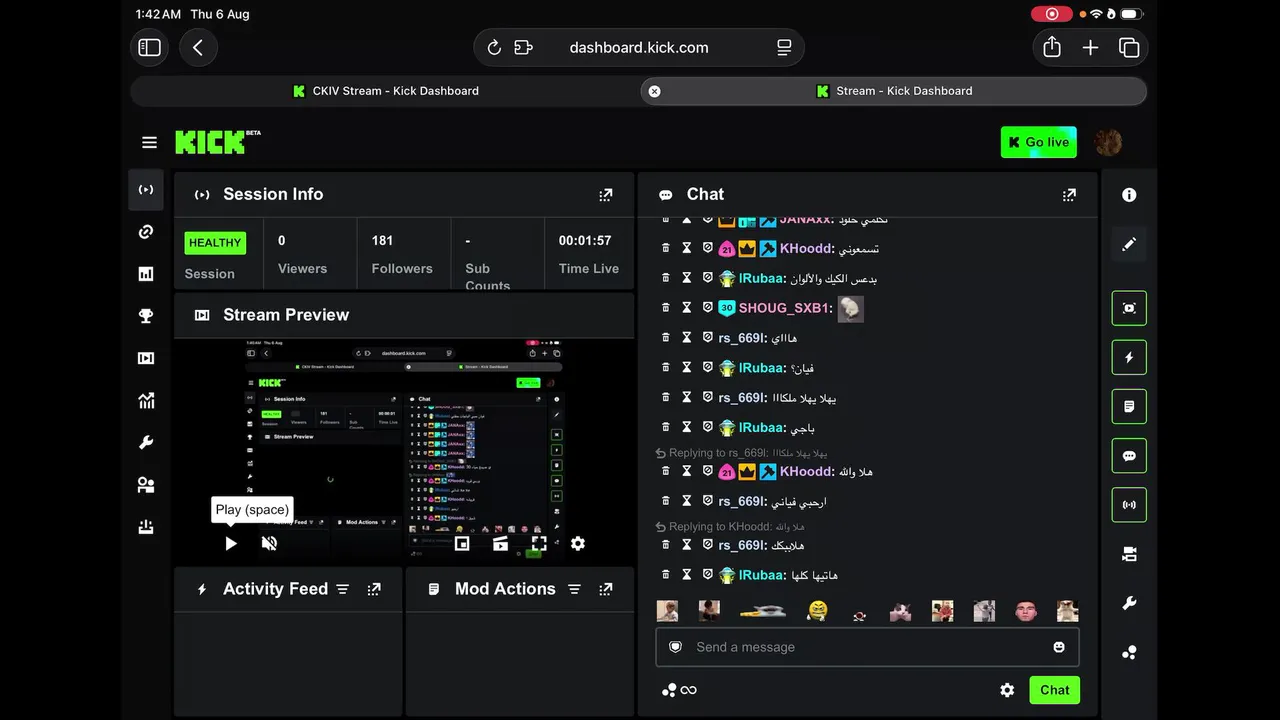Open the community people icon in left sidebar
1280x720 pixels.
coord(146,485)
